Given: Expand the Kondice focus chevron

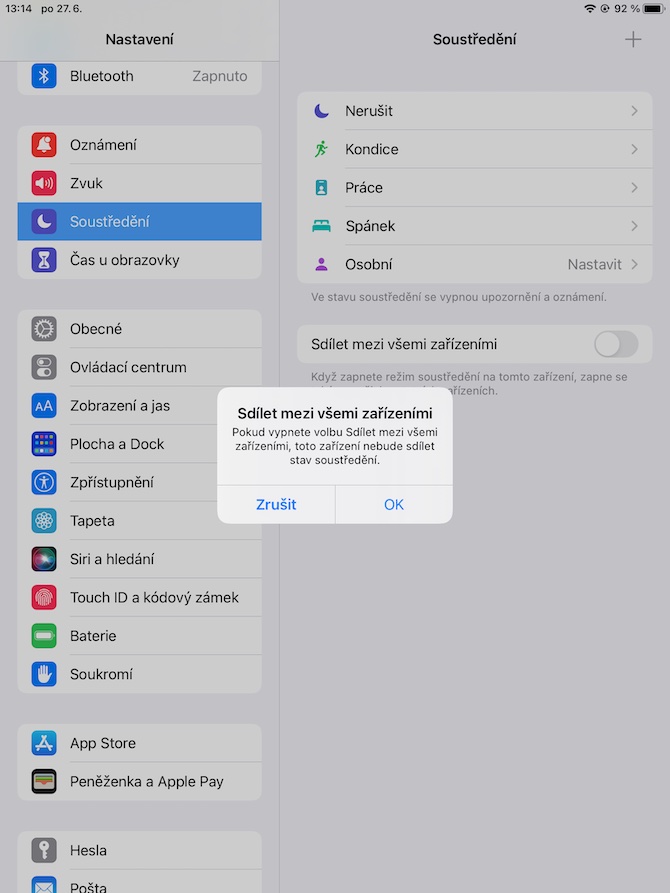Looking at the screenshot, I should click(634, 149).
